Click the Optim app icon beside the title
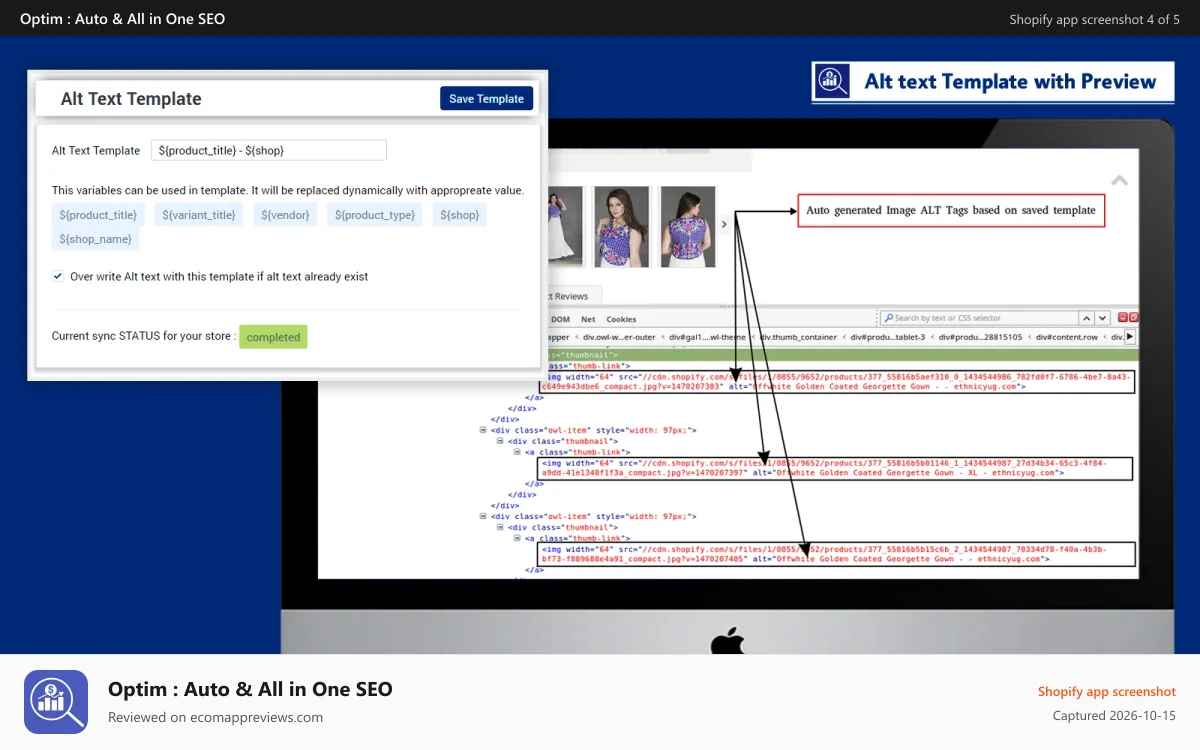This screenshot has height=750, width=1200. pyautogui.click(x=56, y=702)
